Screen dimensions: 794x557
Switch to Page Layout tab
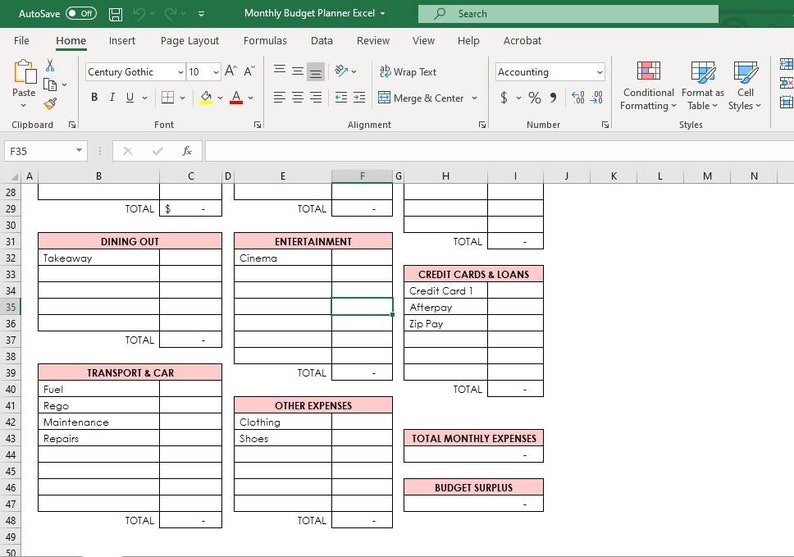(189, 41)
